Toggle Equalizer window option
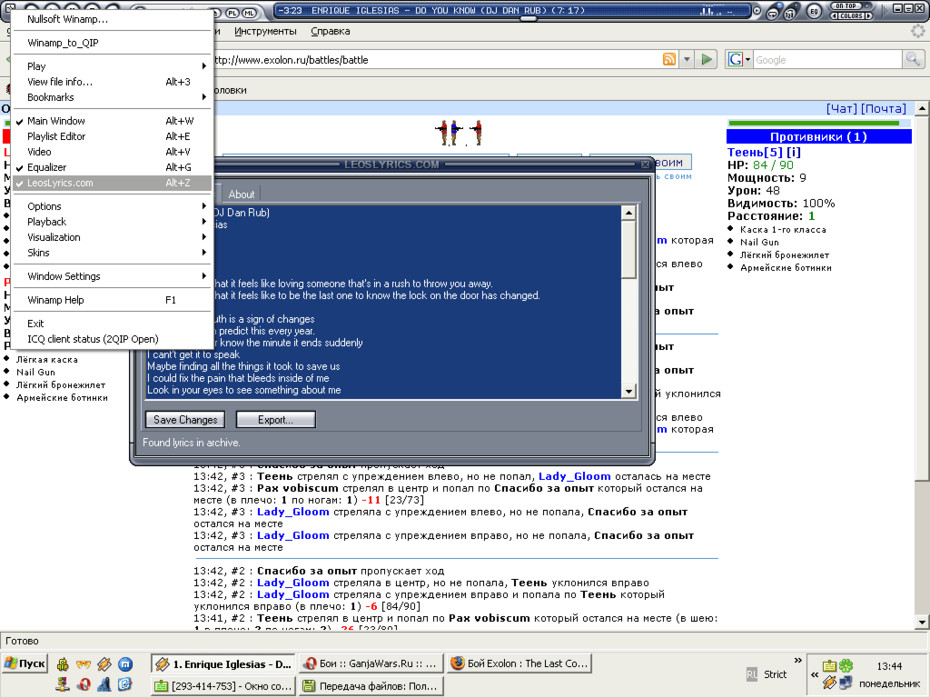Viewport: 930px width, 698px height. click(x=112, y=167)
